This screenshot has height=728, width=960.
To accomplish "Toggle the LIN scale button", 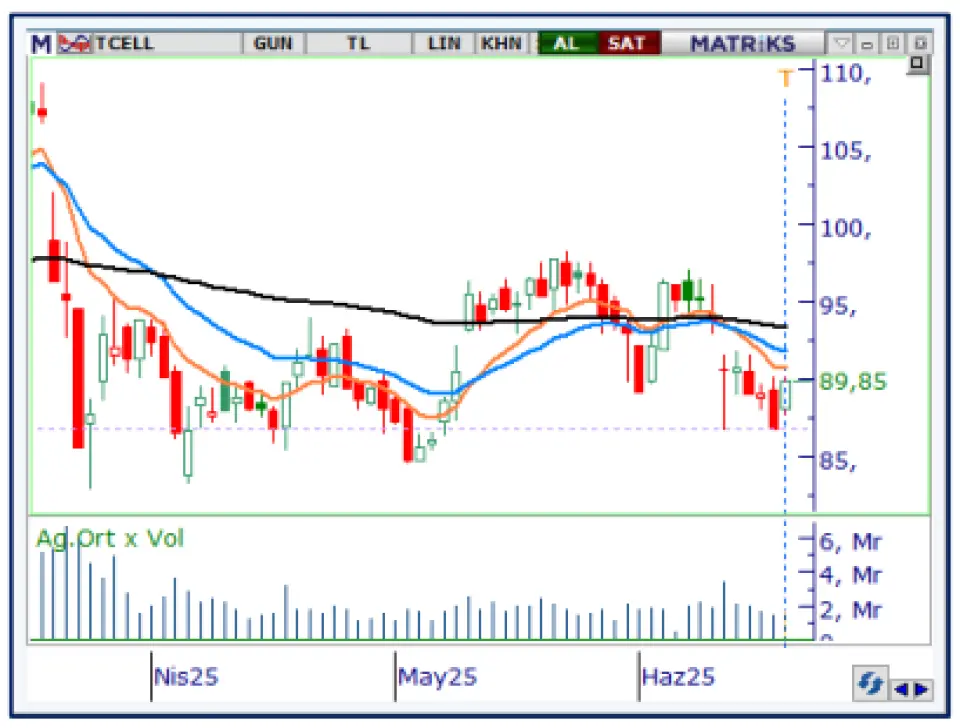I will [444, 43].
